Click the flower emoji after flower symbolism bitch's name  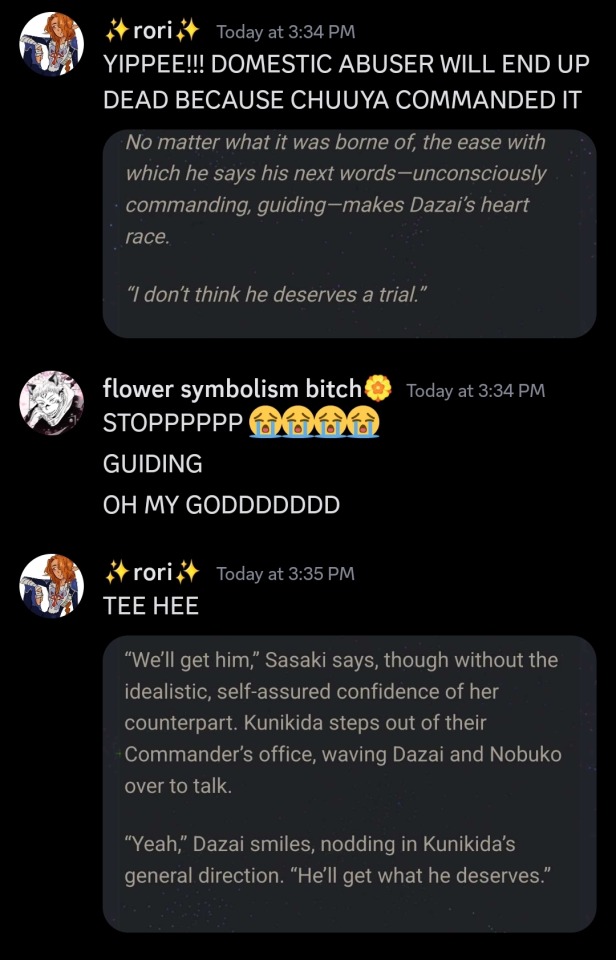378,389
